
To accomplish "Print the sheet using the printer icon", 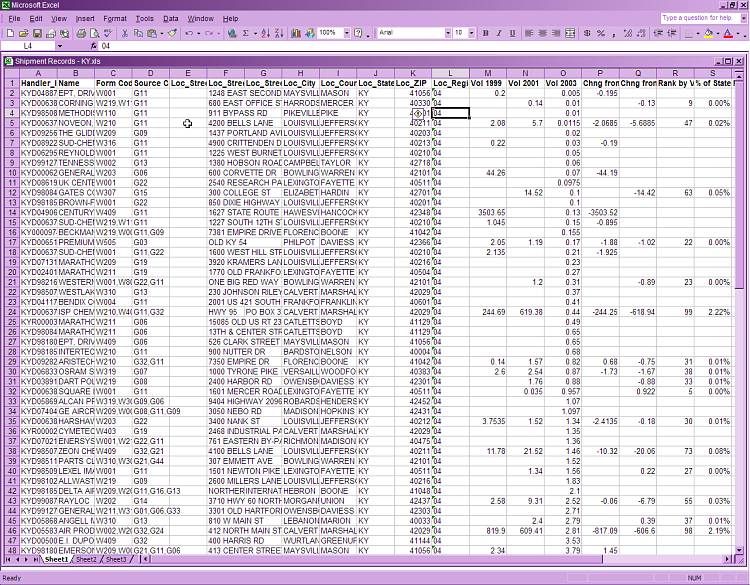I will tap(81, 33).
